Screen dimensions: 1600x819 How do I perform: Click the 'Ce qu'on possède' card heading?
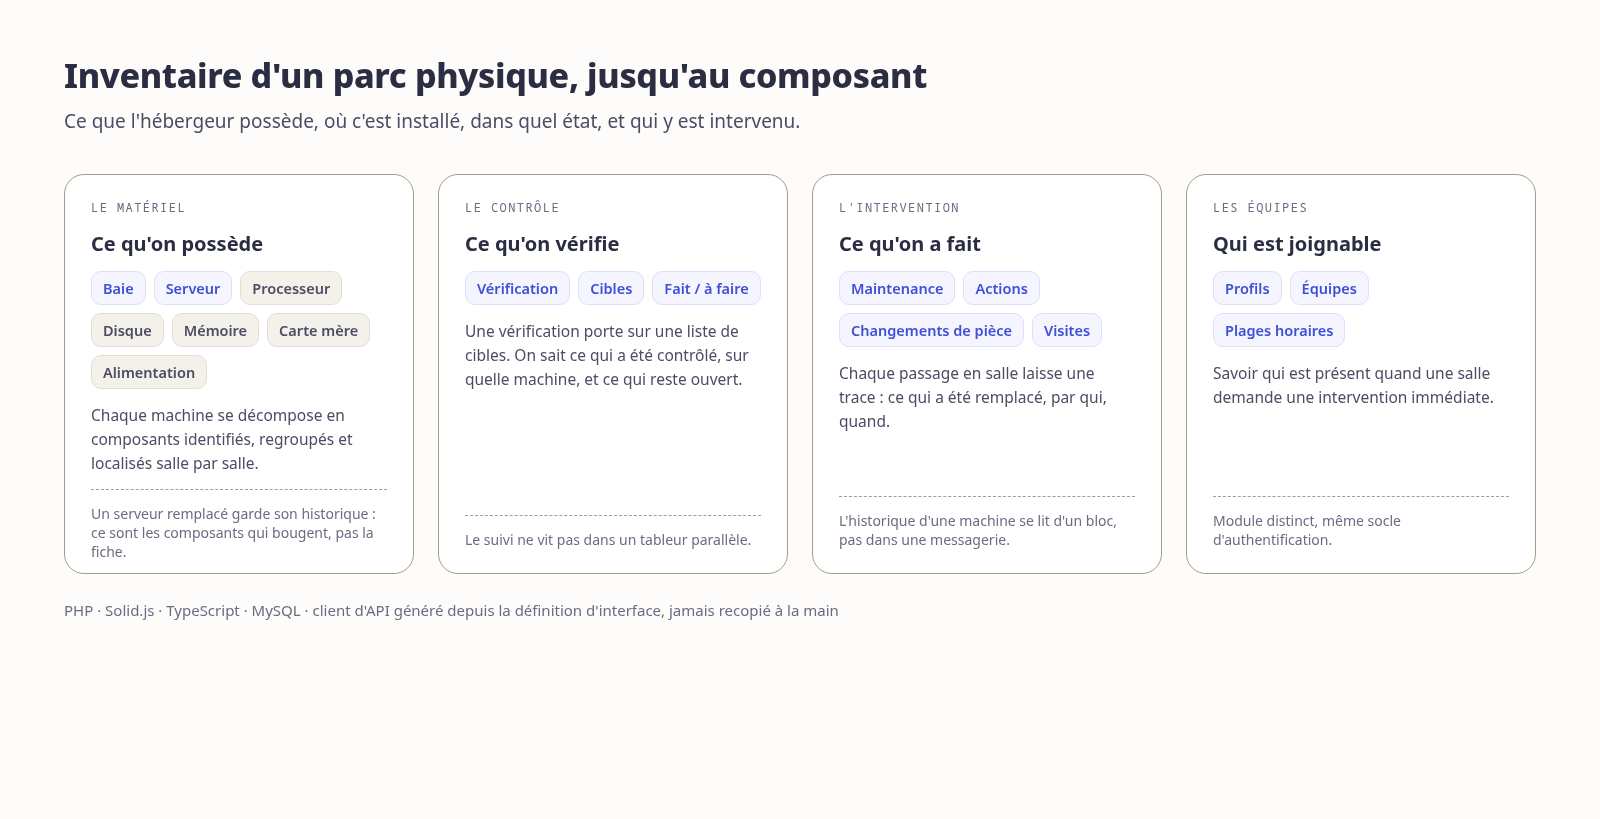point(177,244)
